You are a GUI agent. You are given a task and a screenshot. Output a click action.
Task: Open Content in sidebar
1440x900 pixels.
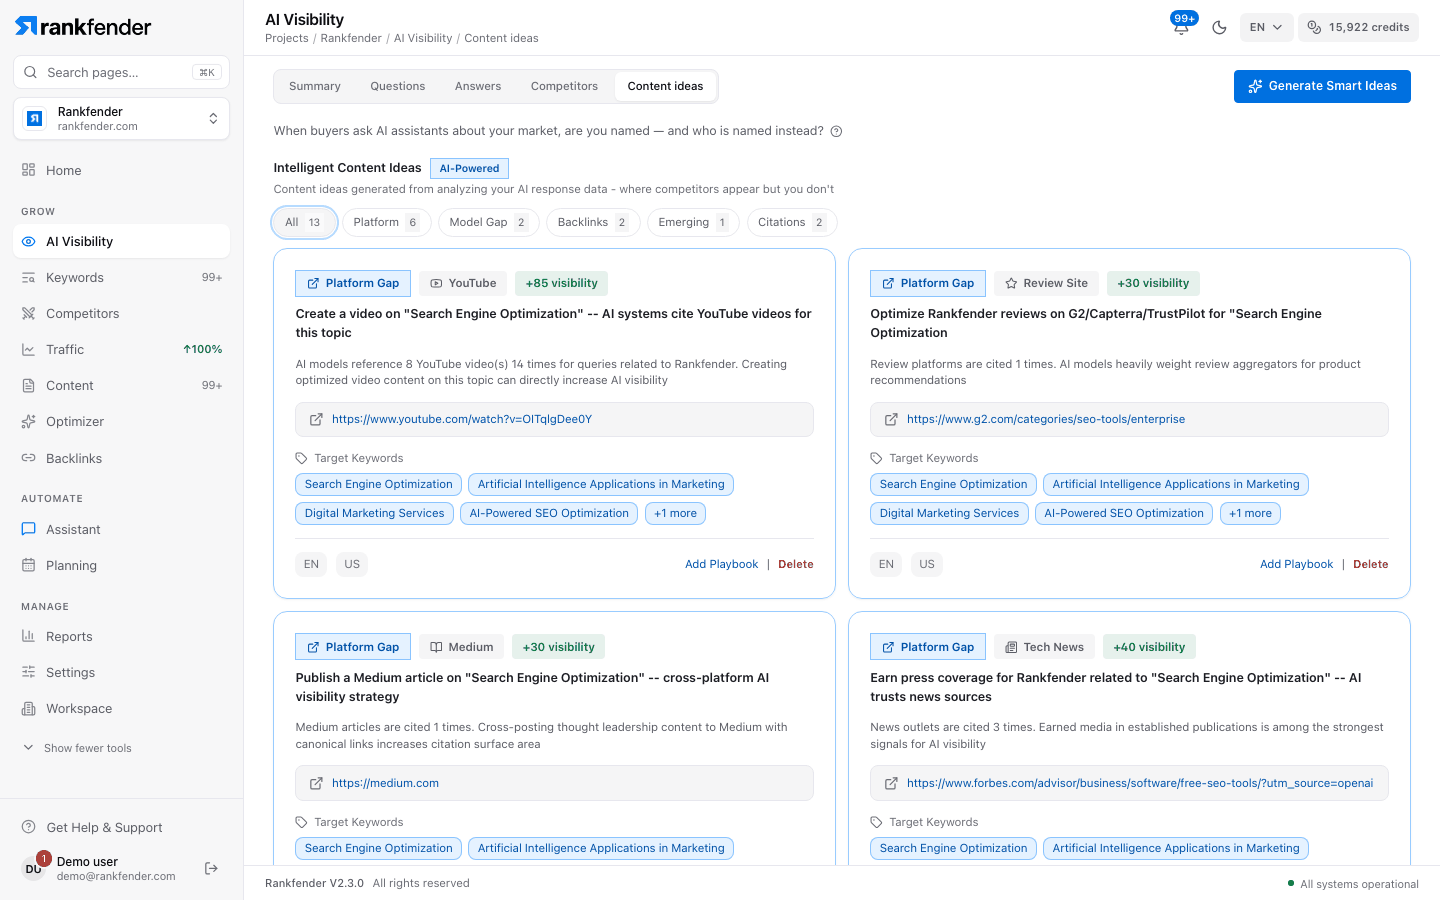click(121, 386)
